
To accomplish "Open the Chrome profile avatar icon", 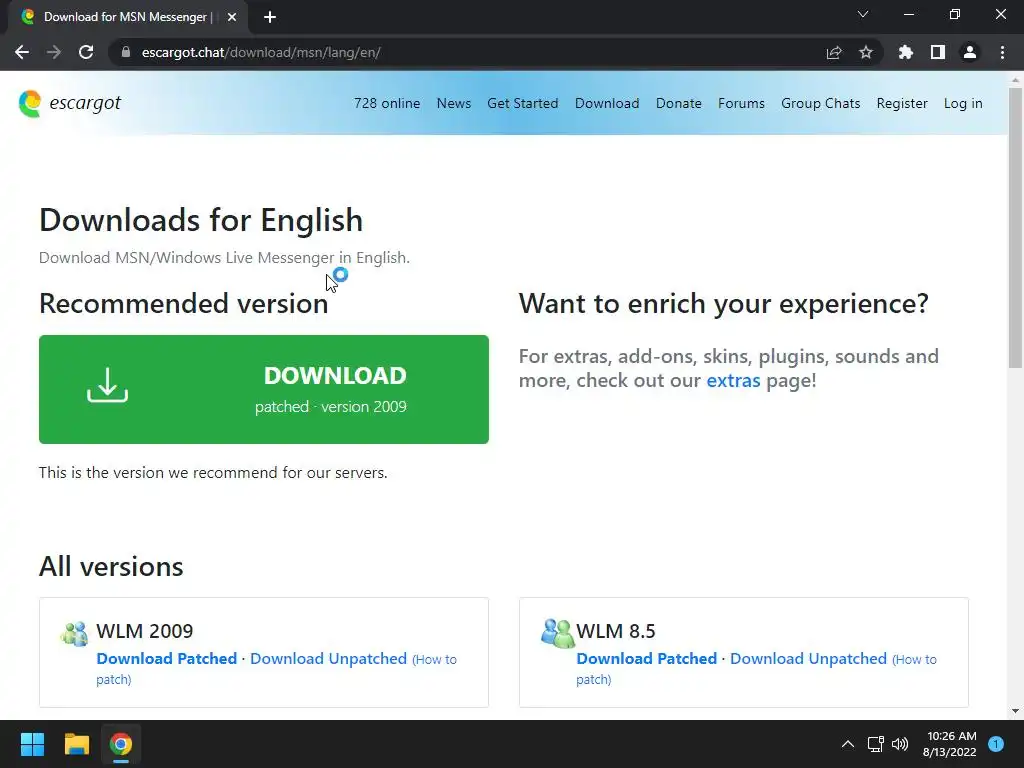I will [970, 52].
